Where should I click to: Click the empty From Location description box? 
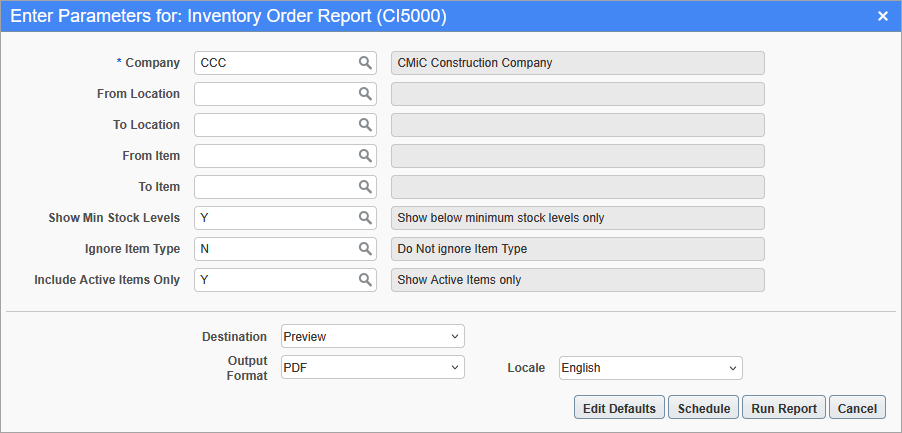pyautogui.click(x=578, y=94)
